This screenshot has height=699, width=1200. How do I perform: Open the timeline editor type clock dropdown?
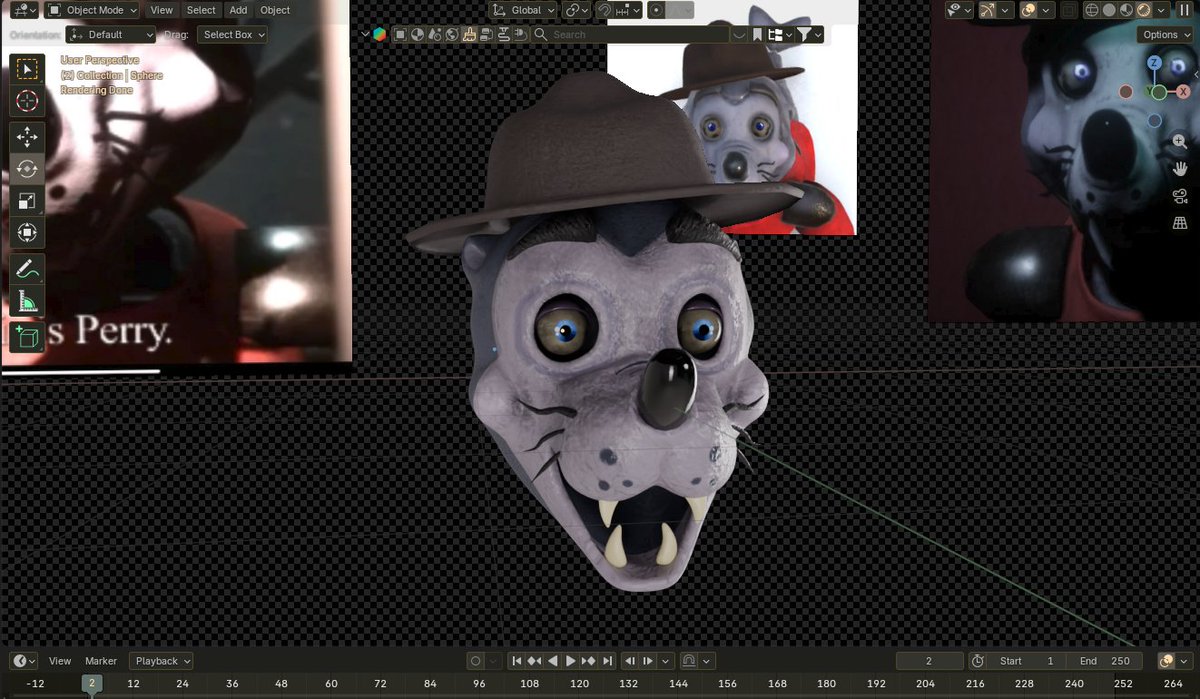[24, 661]
